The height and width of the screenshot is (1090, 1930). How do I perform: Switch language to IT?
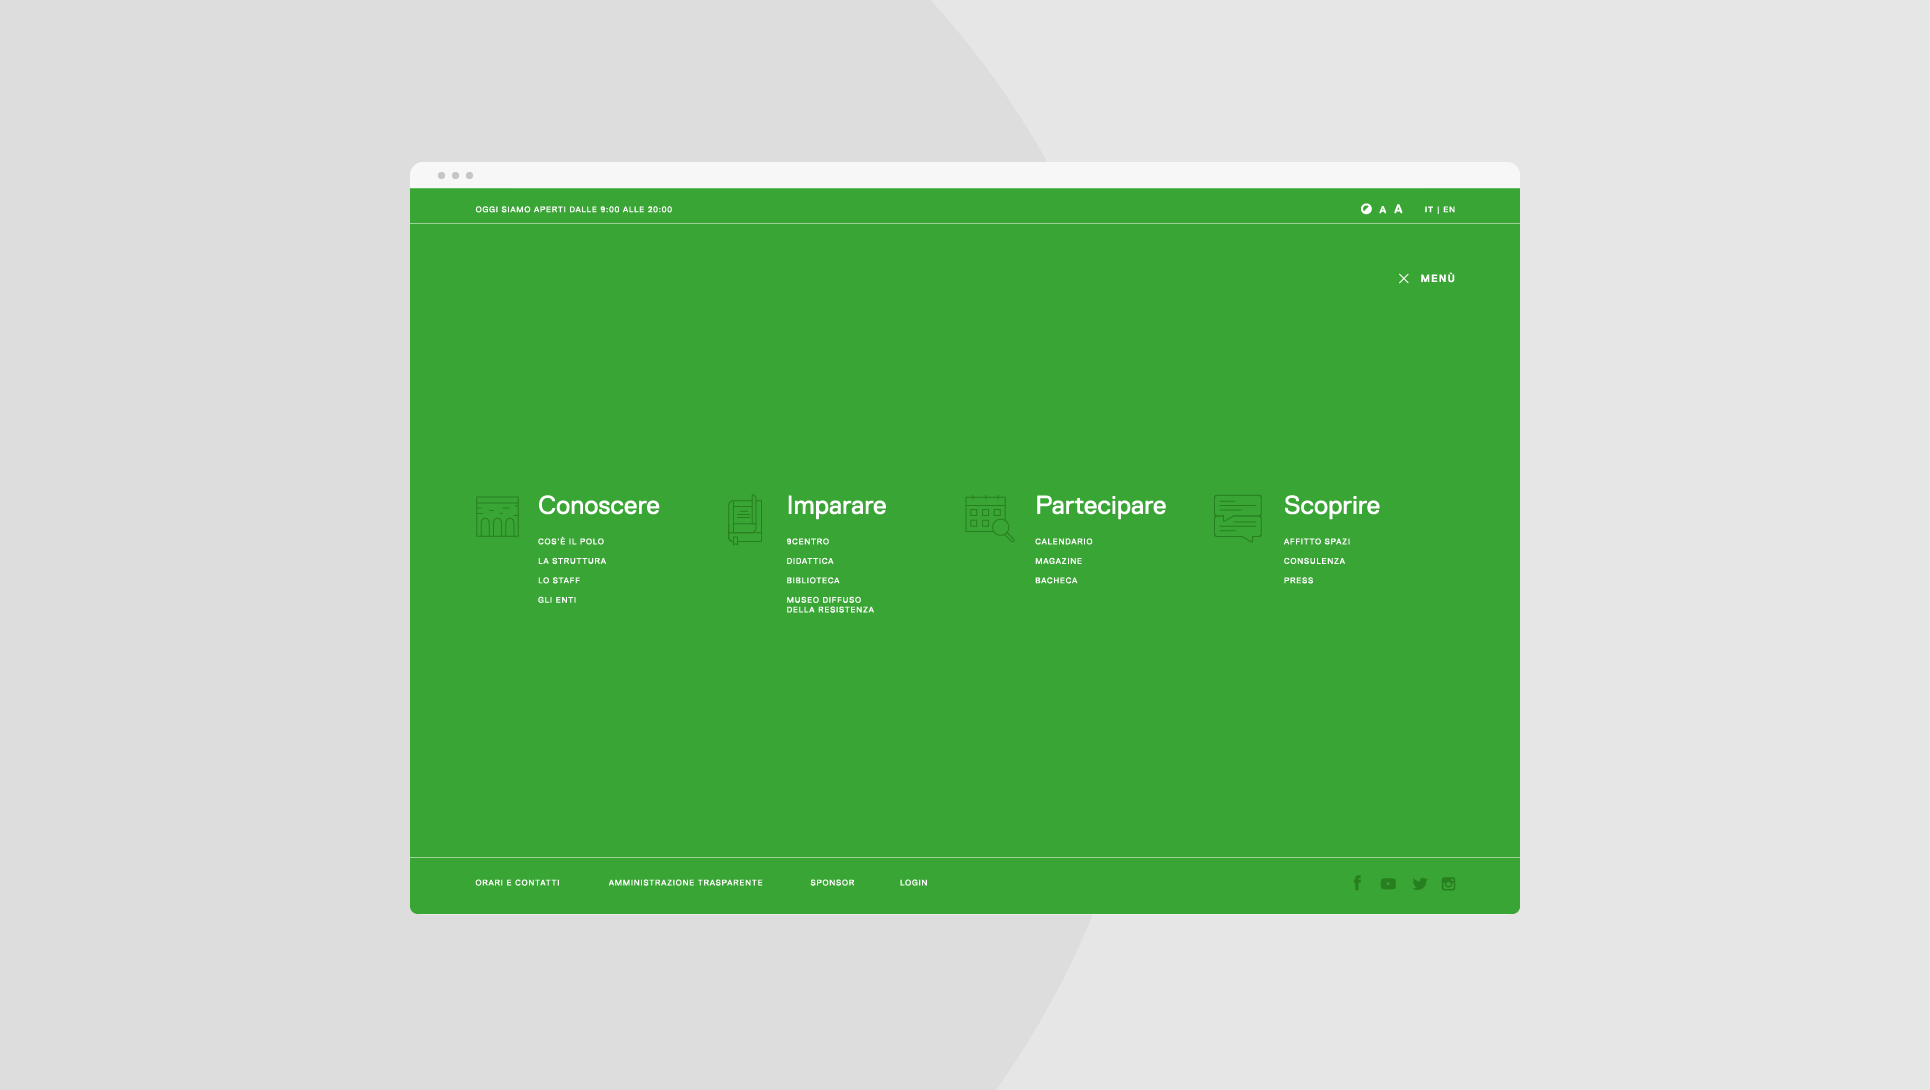pyautogui.click(x=1428, y=210)
